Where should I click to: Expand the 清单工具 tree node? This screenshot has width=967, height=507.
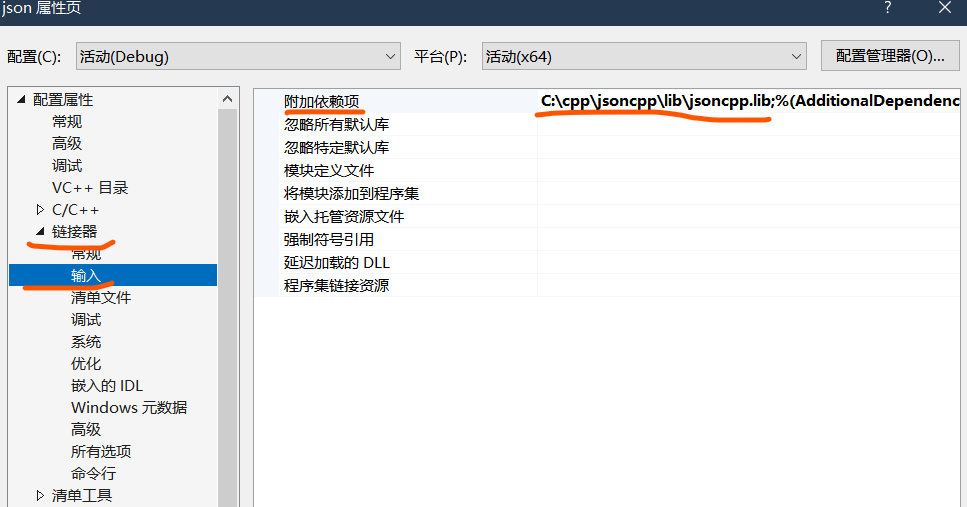pos(40,495)
